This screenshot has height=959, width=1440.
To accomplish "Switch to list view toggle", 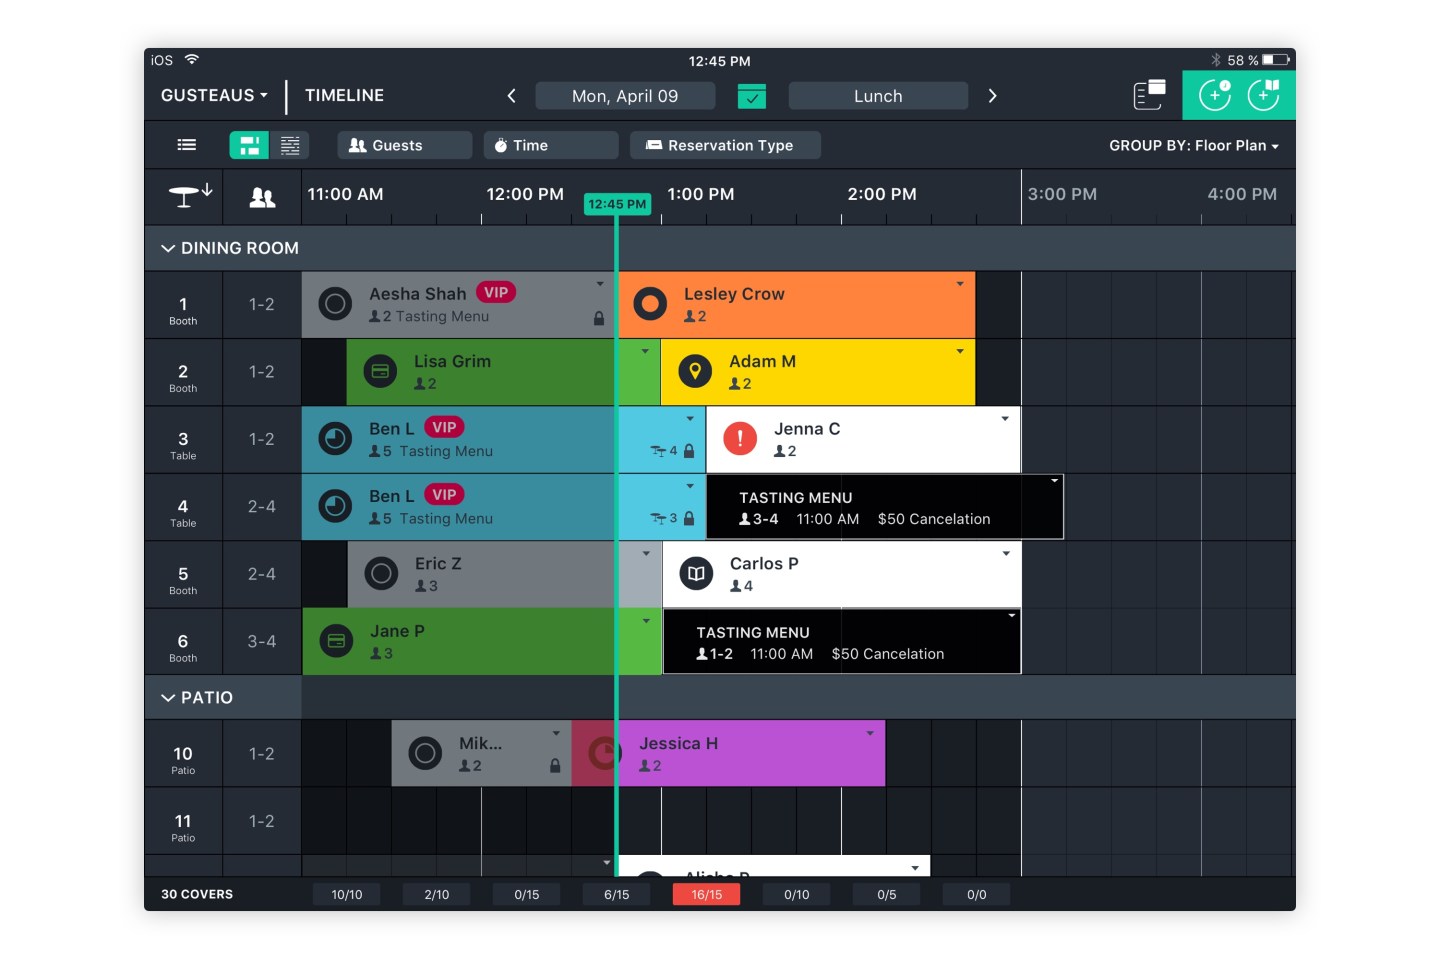I will tap(187, 145).
